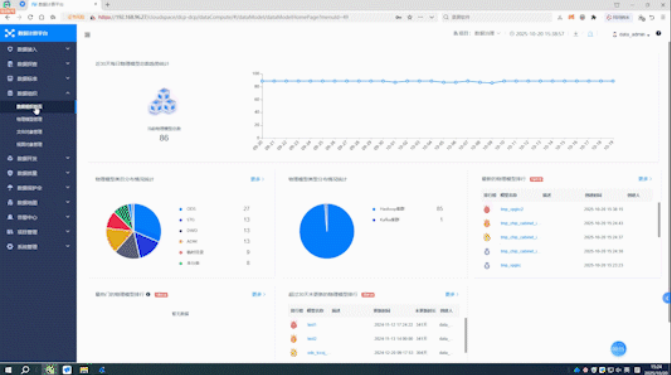
Task: Open the blue arrow tab on right edge
Action: pos(667,298)
